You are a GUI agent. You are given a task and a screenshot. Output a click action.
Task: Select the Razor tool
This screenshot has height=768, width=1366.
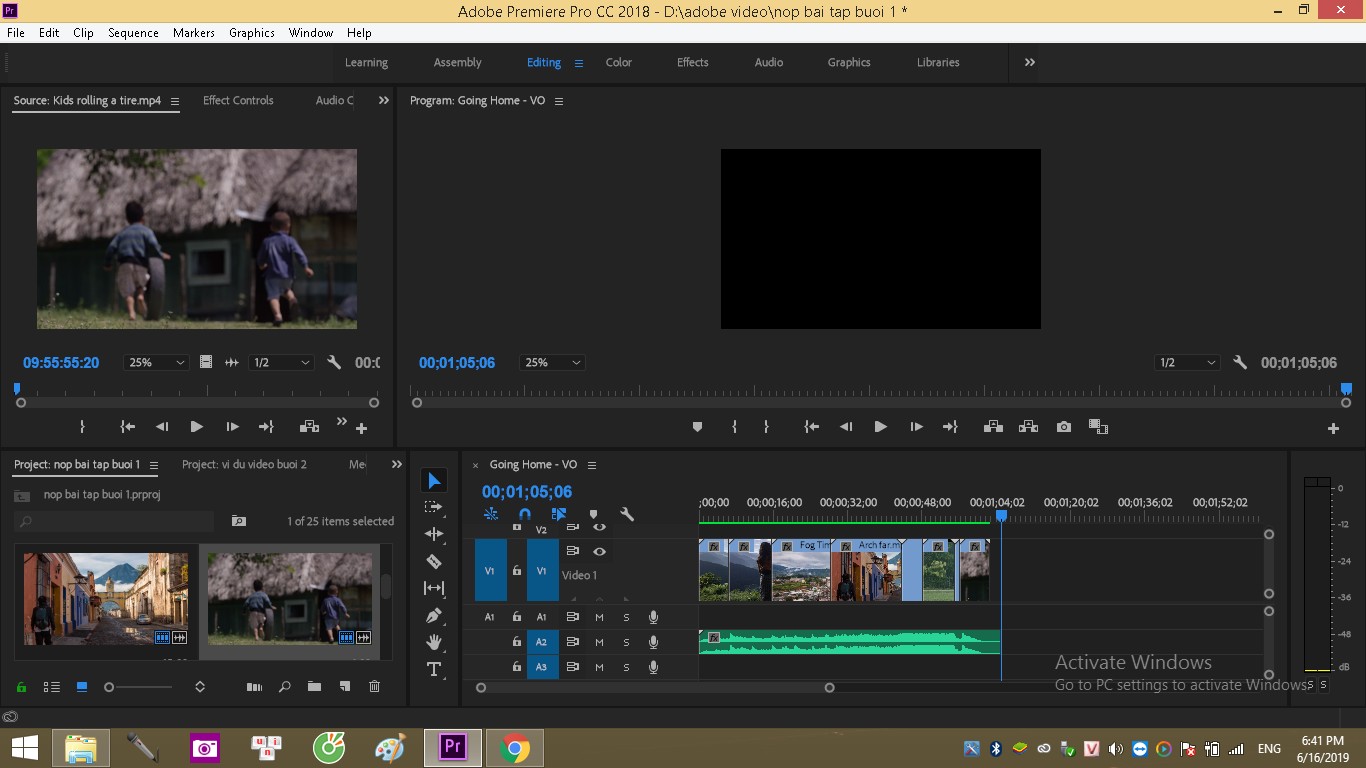[x=434, y=561]
